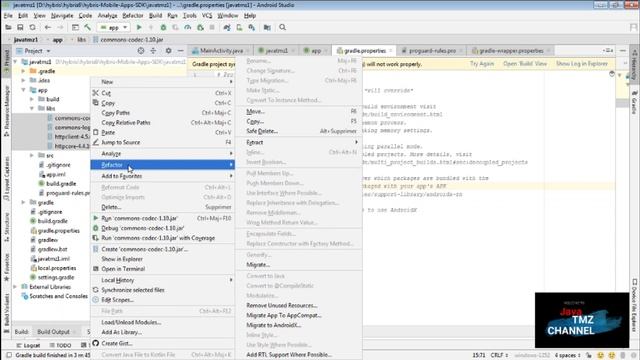Viewport: 640px width, 360px height.
Task: Toggle the TODO tool window button
Action: click(x=60, y=345)
